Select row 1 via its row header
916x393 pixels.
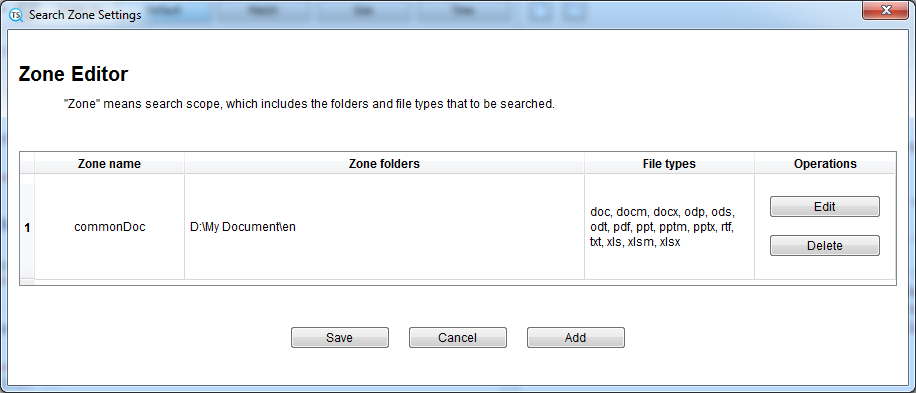[27, 227]
